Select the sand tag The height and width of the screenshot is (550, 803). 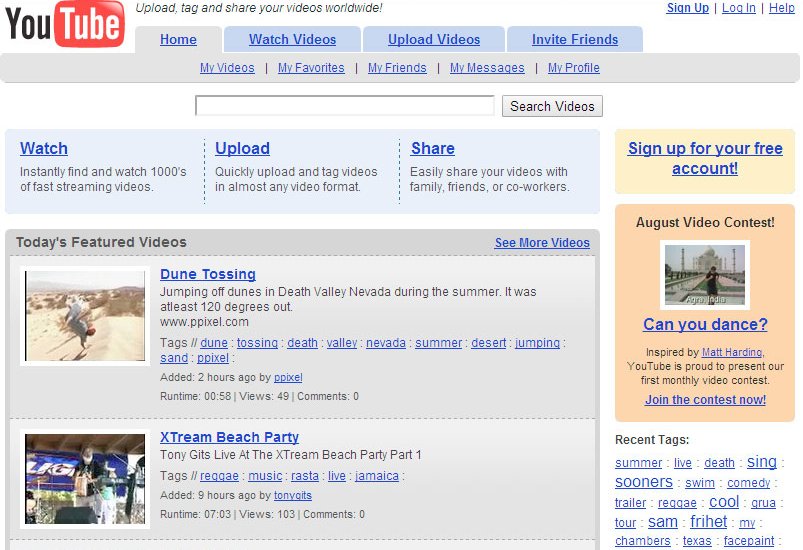[174, 358]
